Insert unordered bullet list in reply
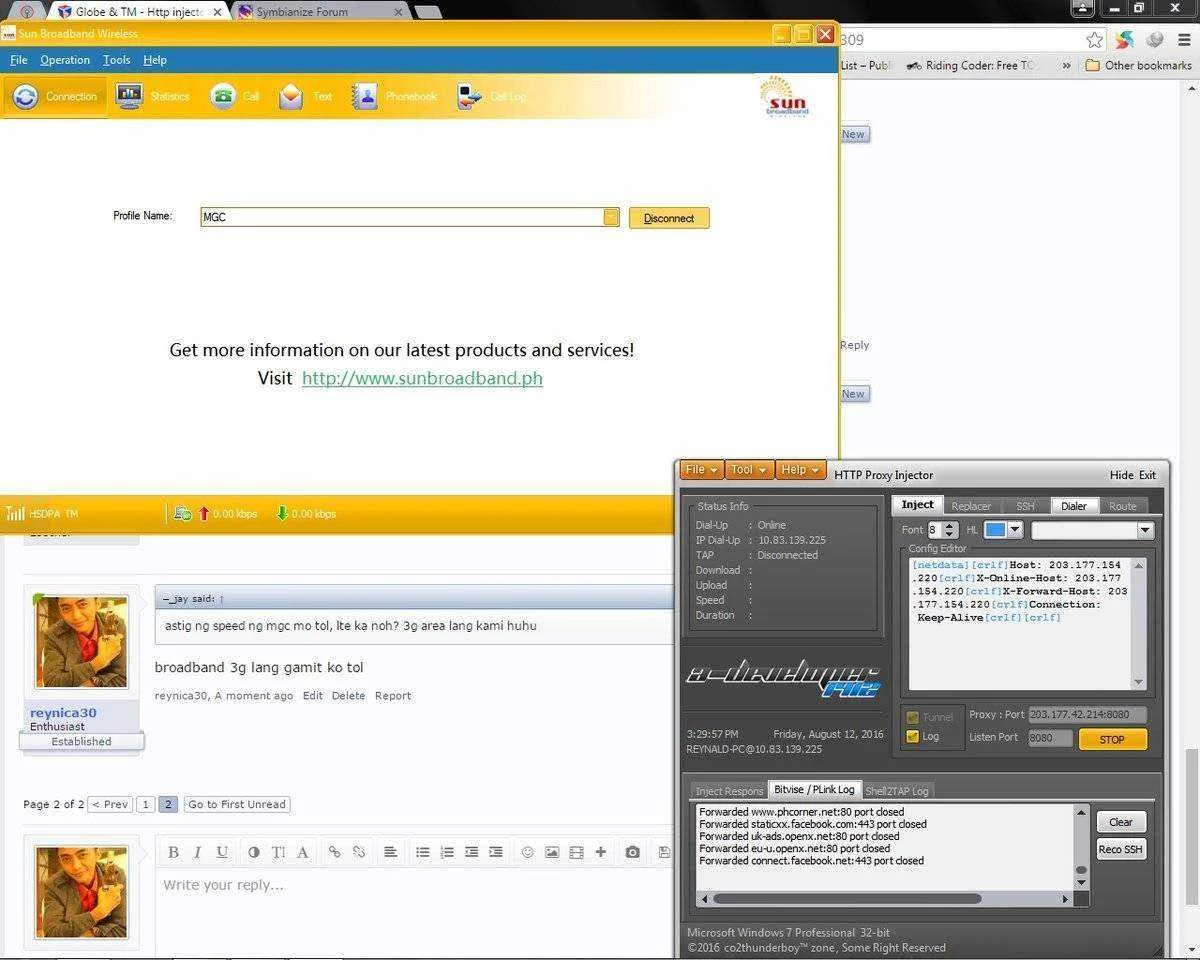The height and width of the screenshot is (960, 1200). (x=423, y=852)
